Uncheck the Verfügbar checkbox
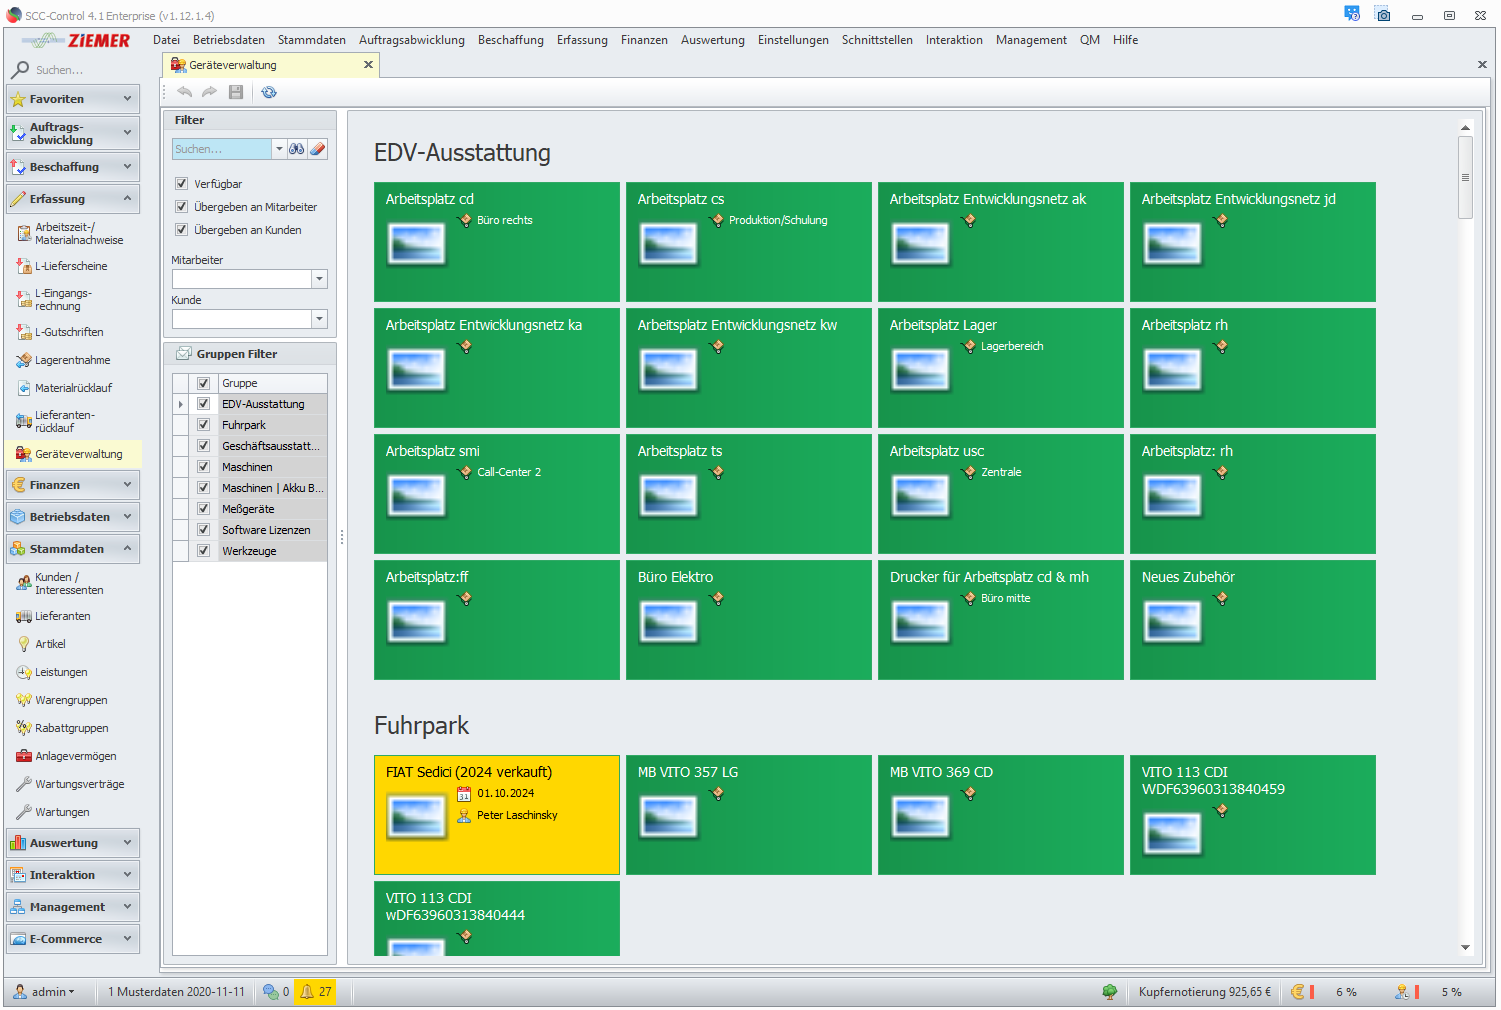The width and height of the screenshot is (1501, 1010). [x=182, y=184]
